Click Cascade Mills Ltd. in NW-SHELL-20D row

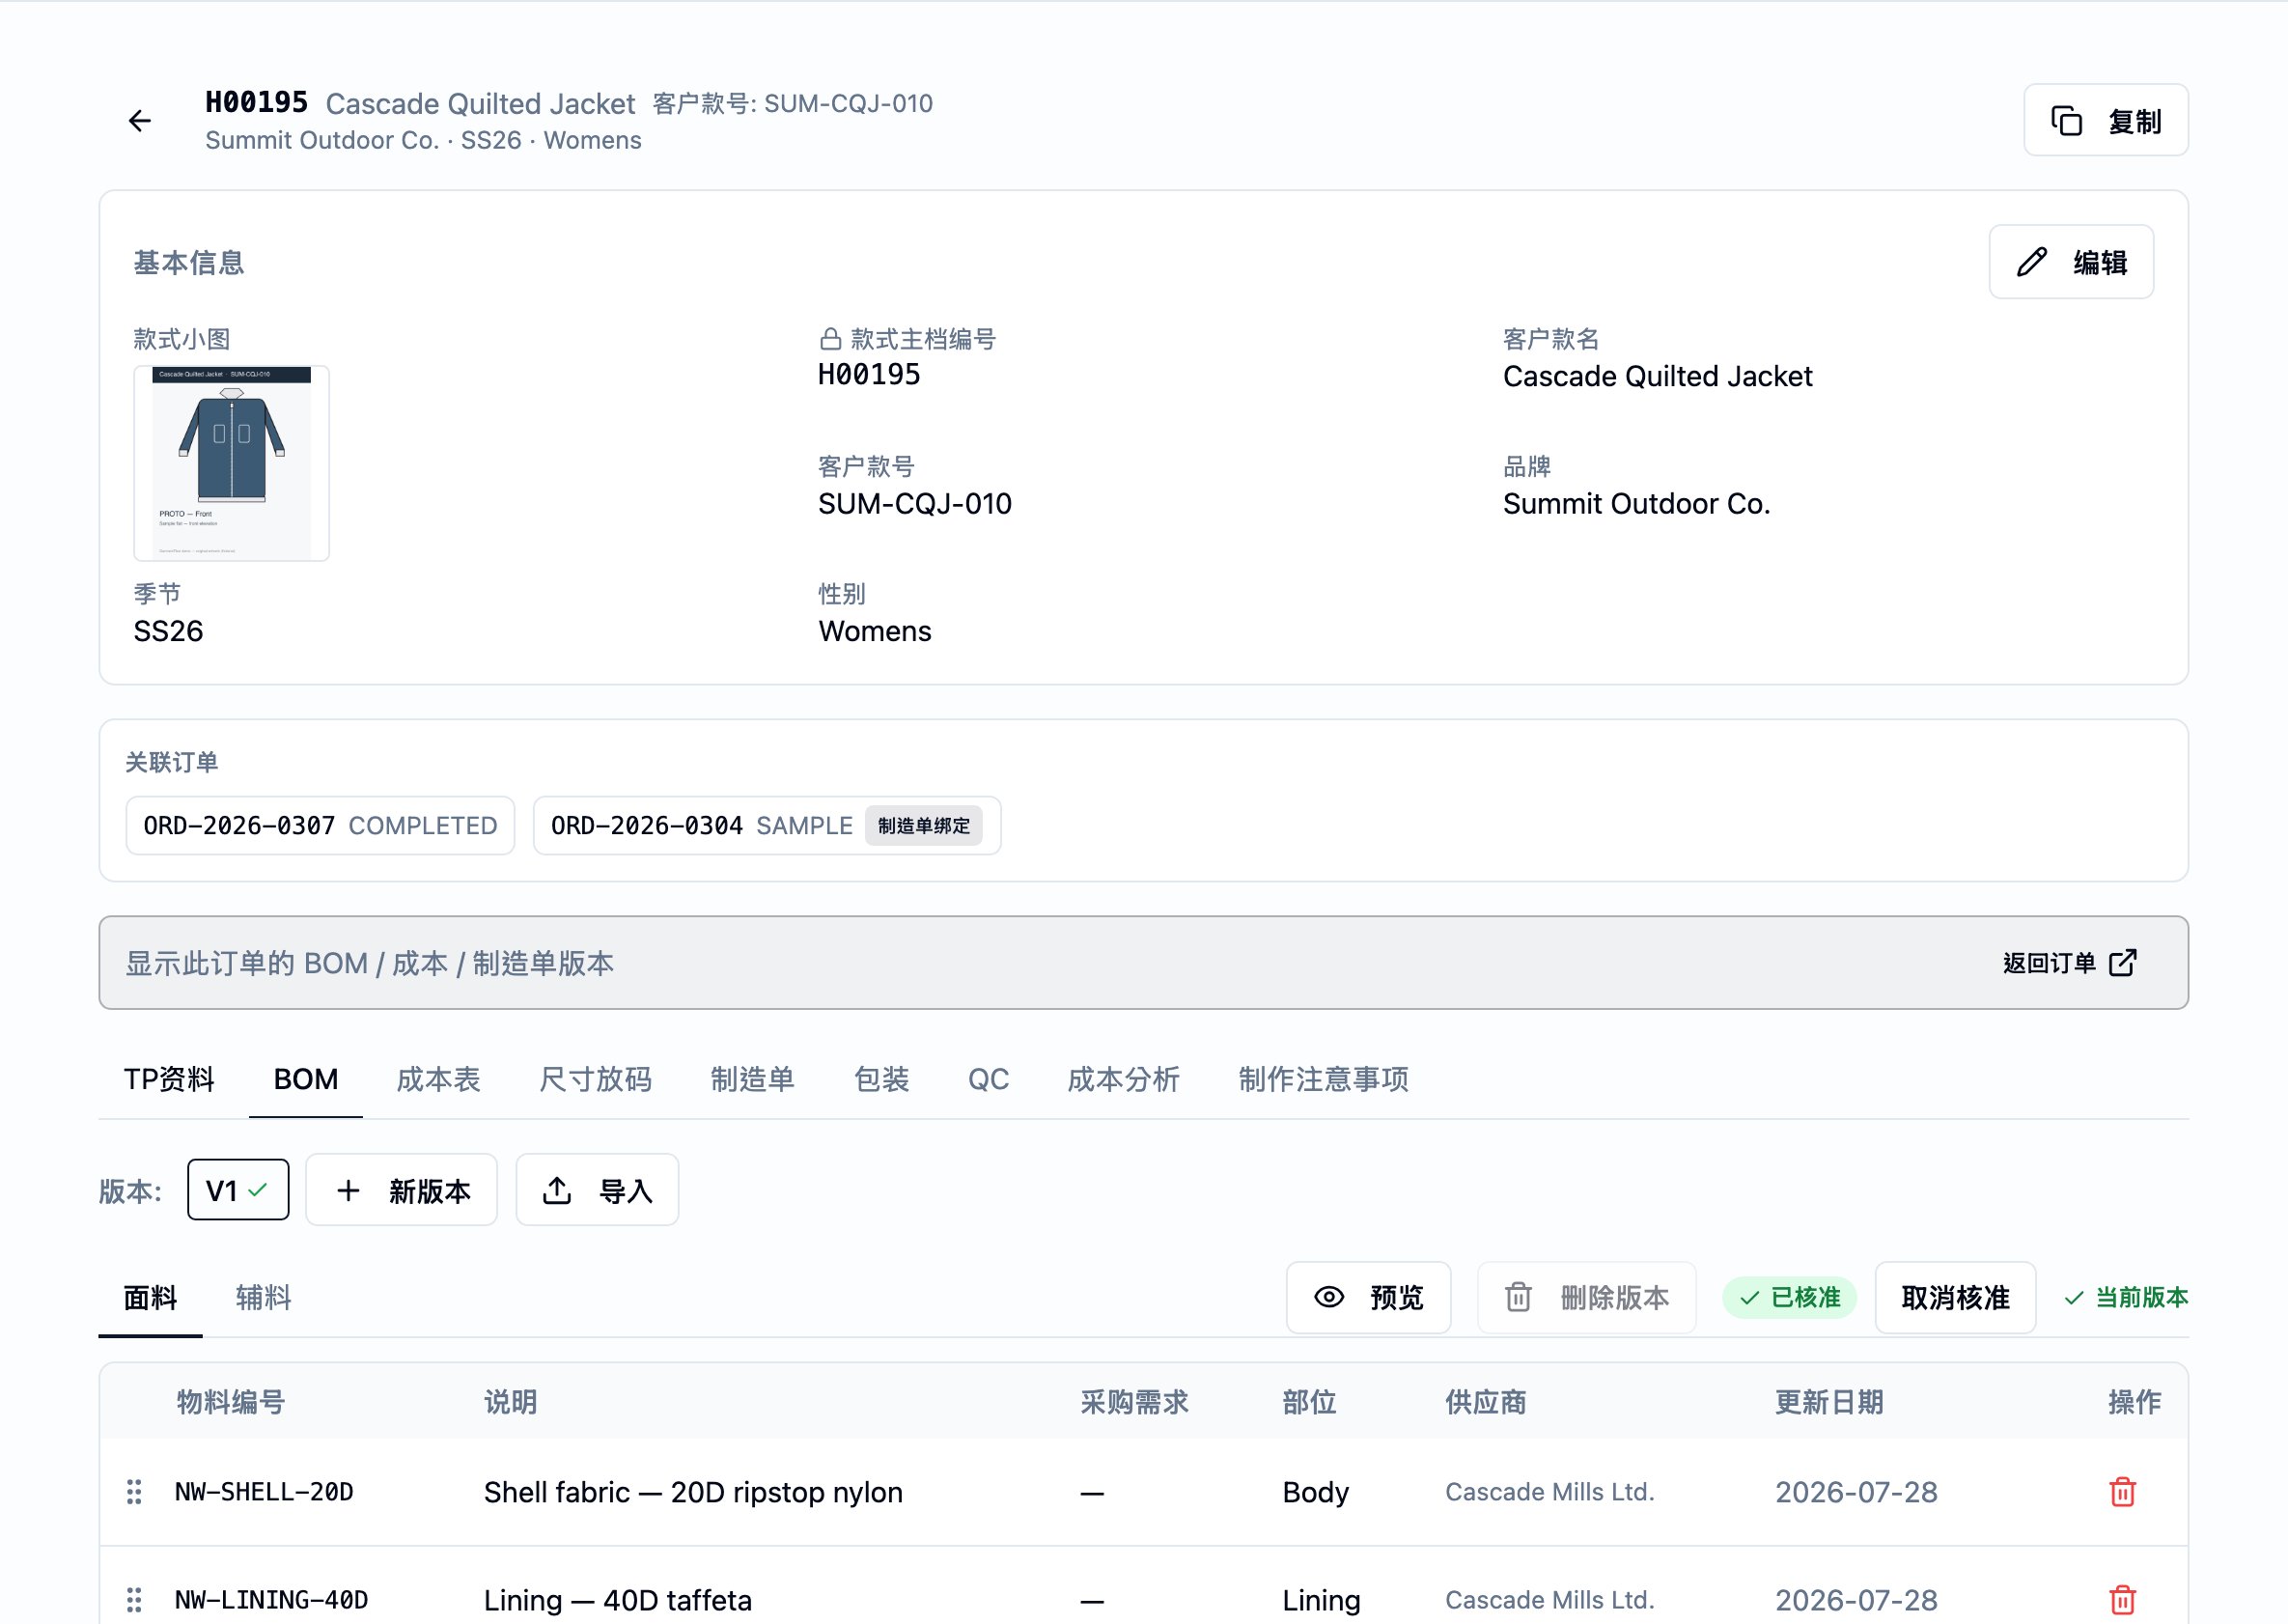pyautogui.click(x=1549, y=1492)
